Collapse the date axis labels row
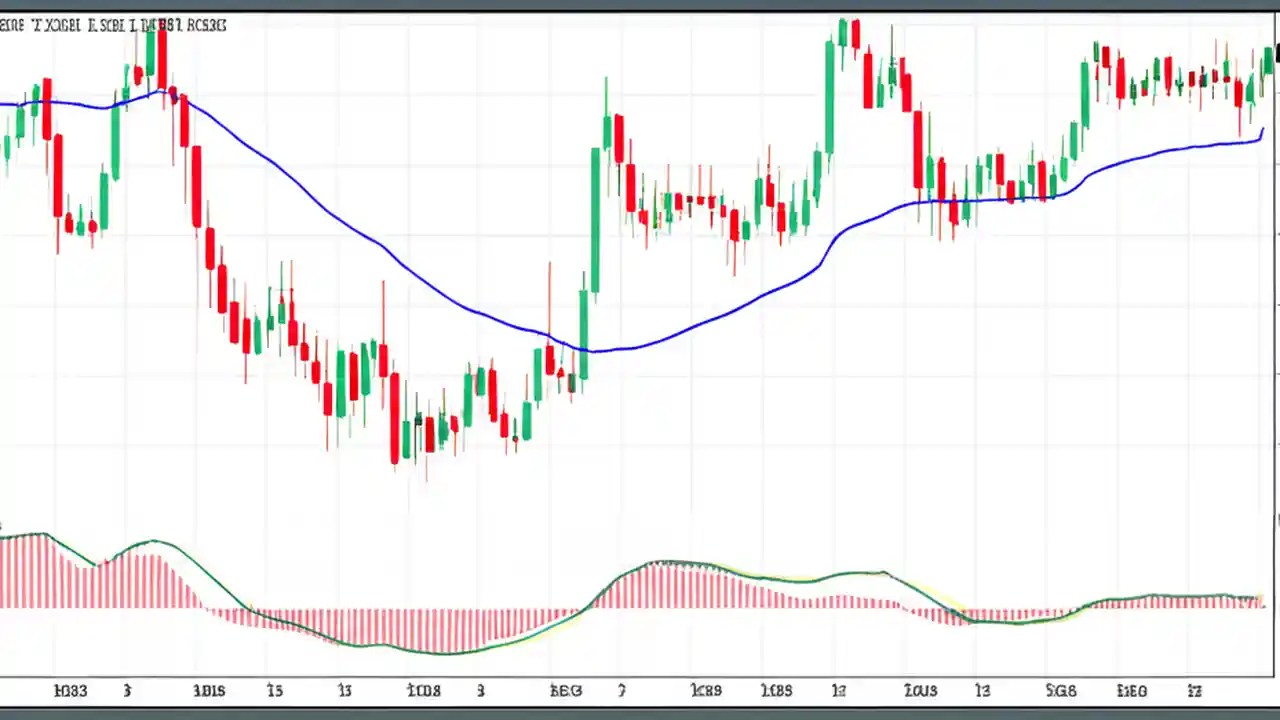1280x720 pixels. pos(640,690)
